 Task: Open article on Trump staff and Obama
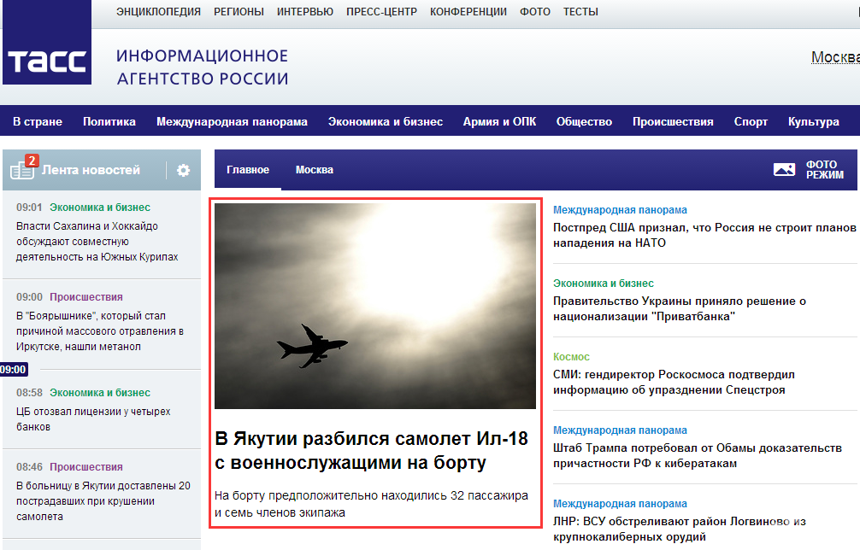[x=697, y=456]
